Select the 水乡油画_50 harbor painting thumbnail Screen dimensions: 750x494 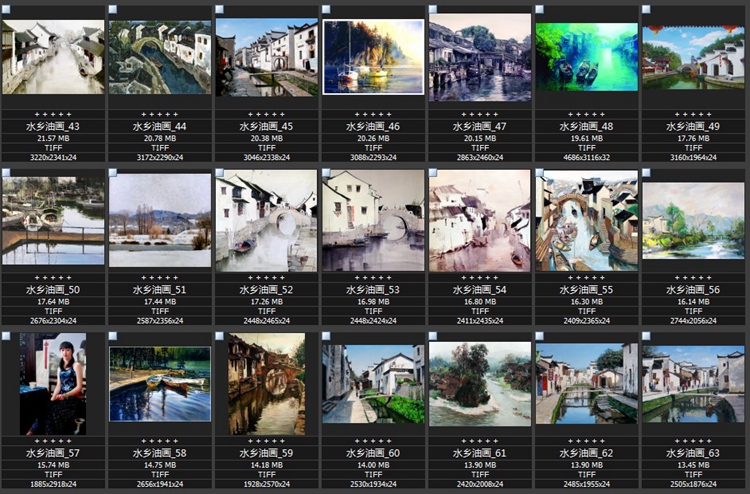tap(53, 220)
